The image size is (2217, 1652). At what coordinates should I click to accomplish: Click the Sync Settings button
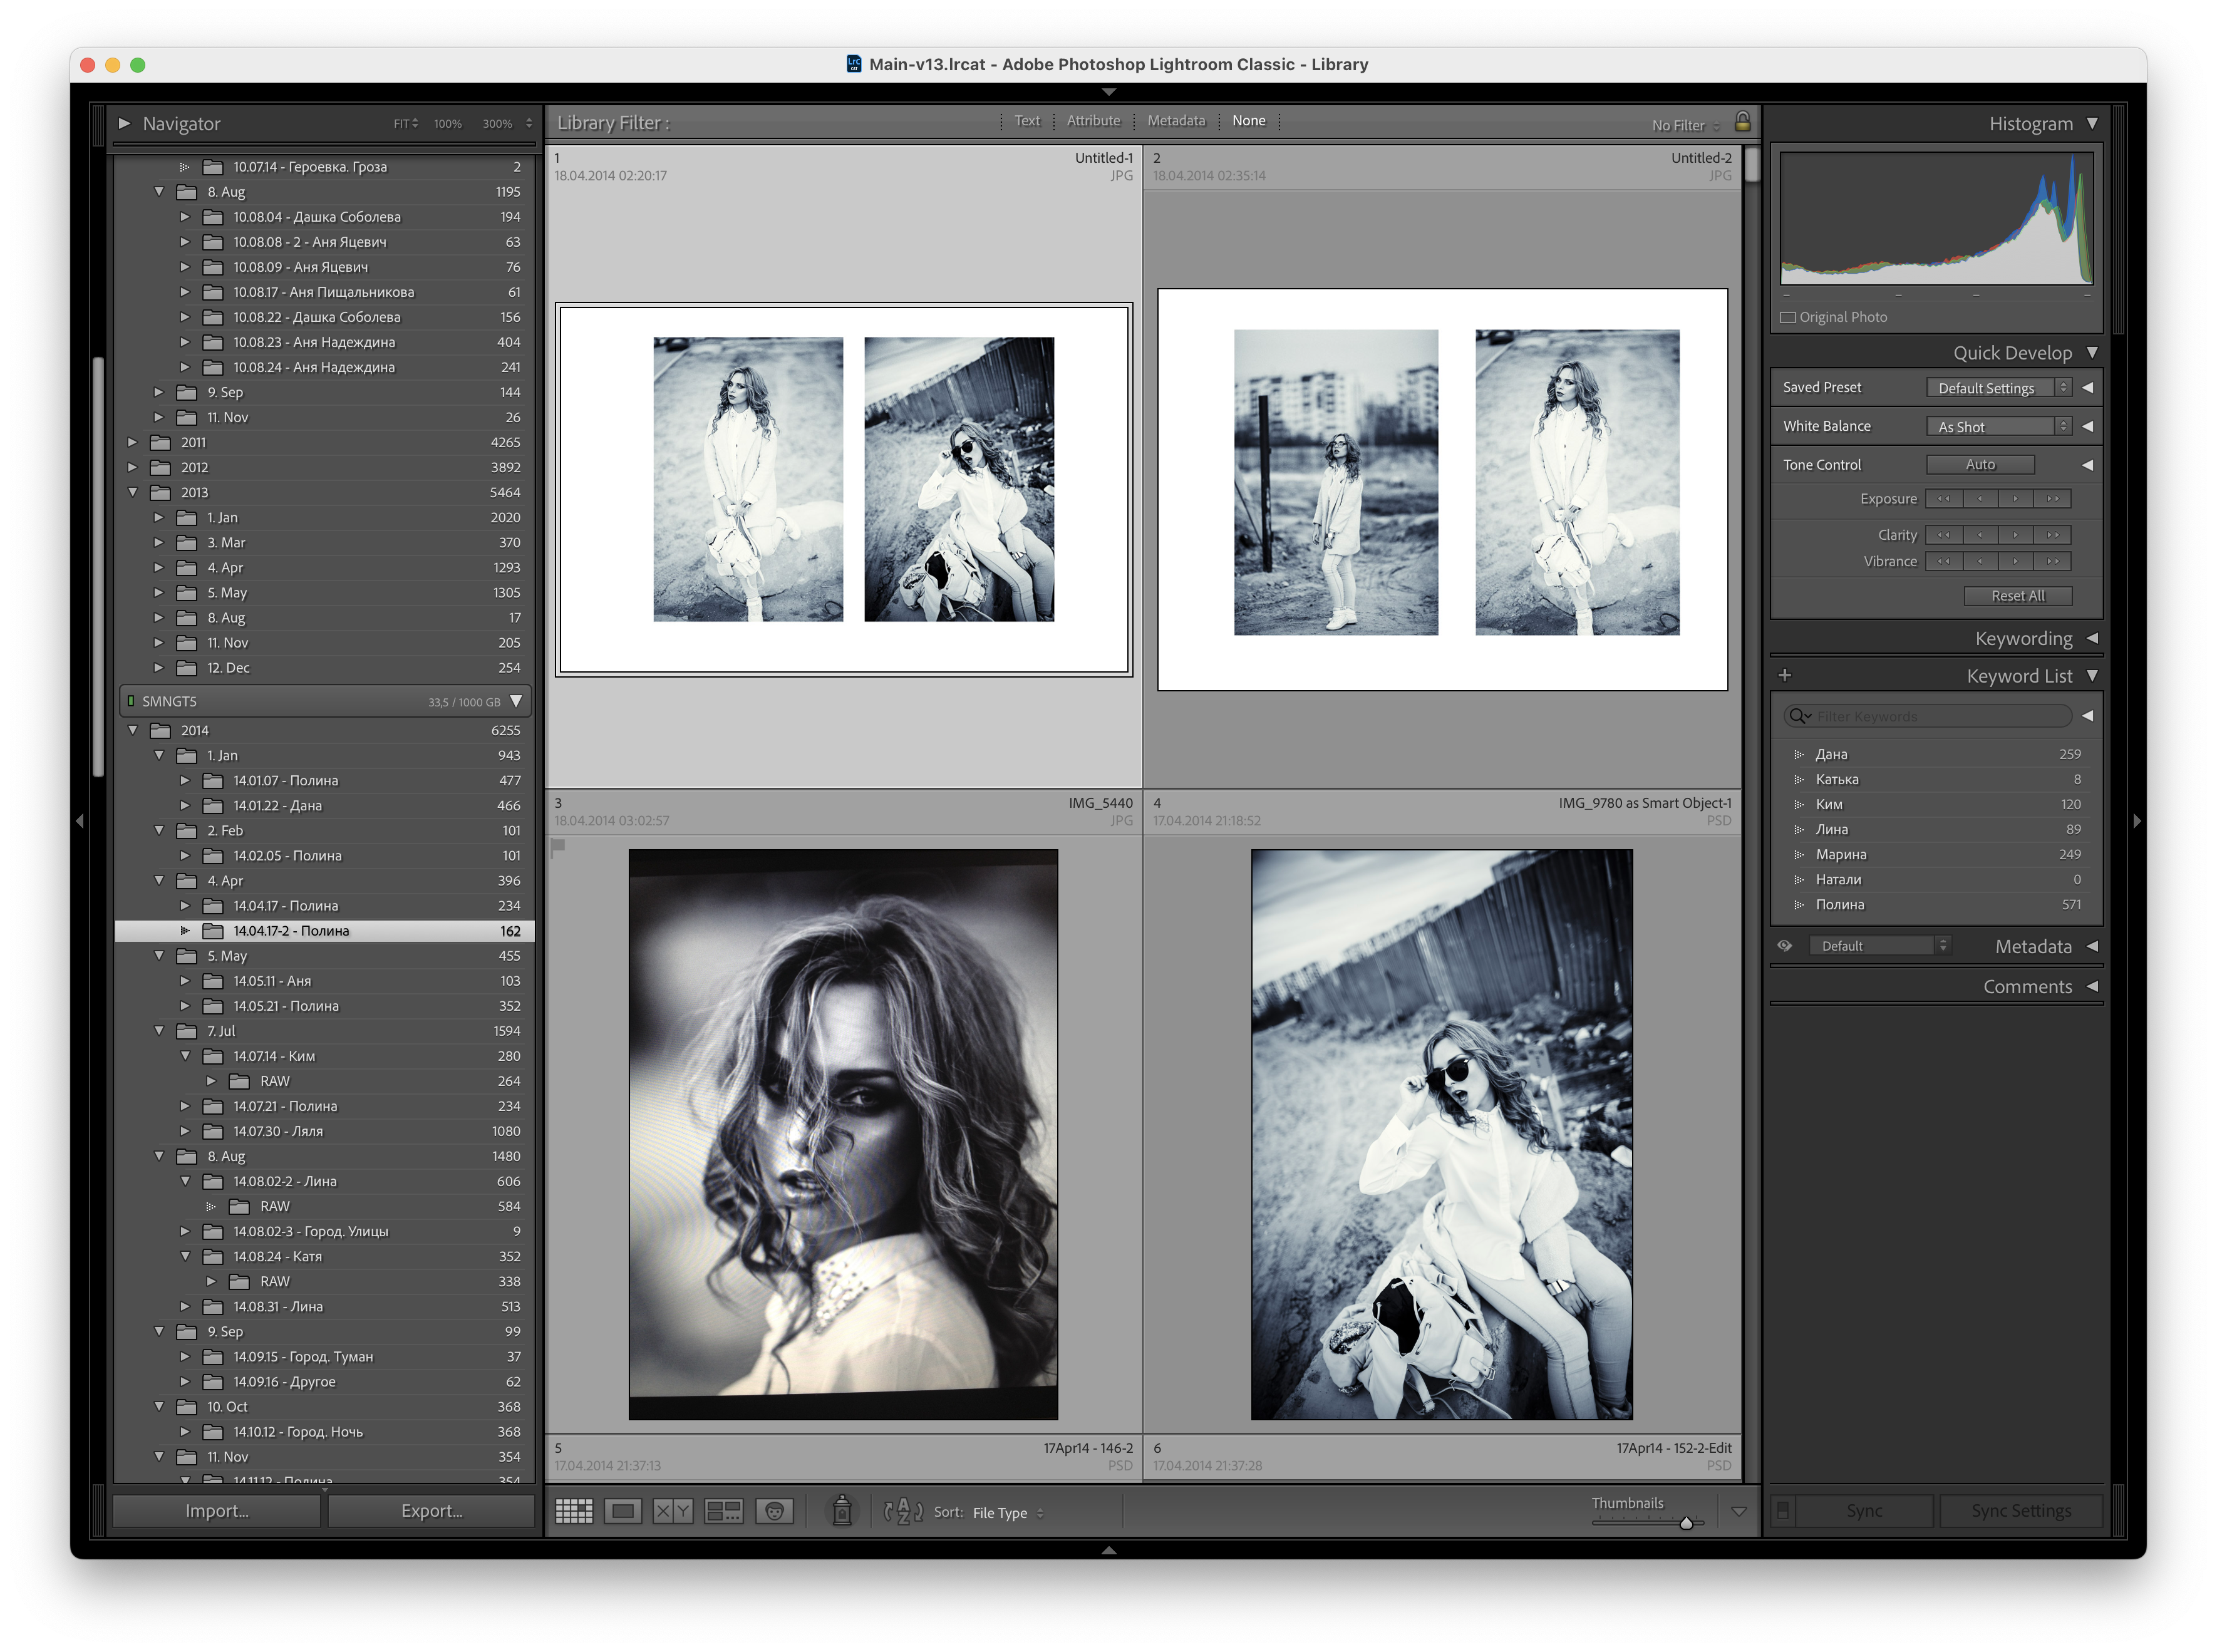tap(2021, 1511)
